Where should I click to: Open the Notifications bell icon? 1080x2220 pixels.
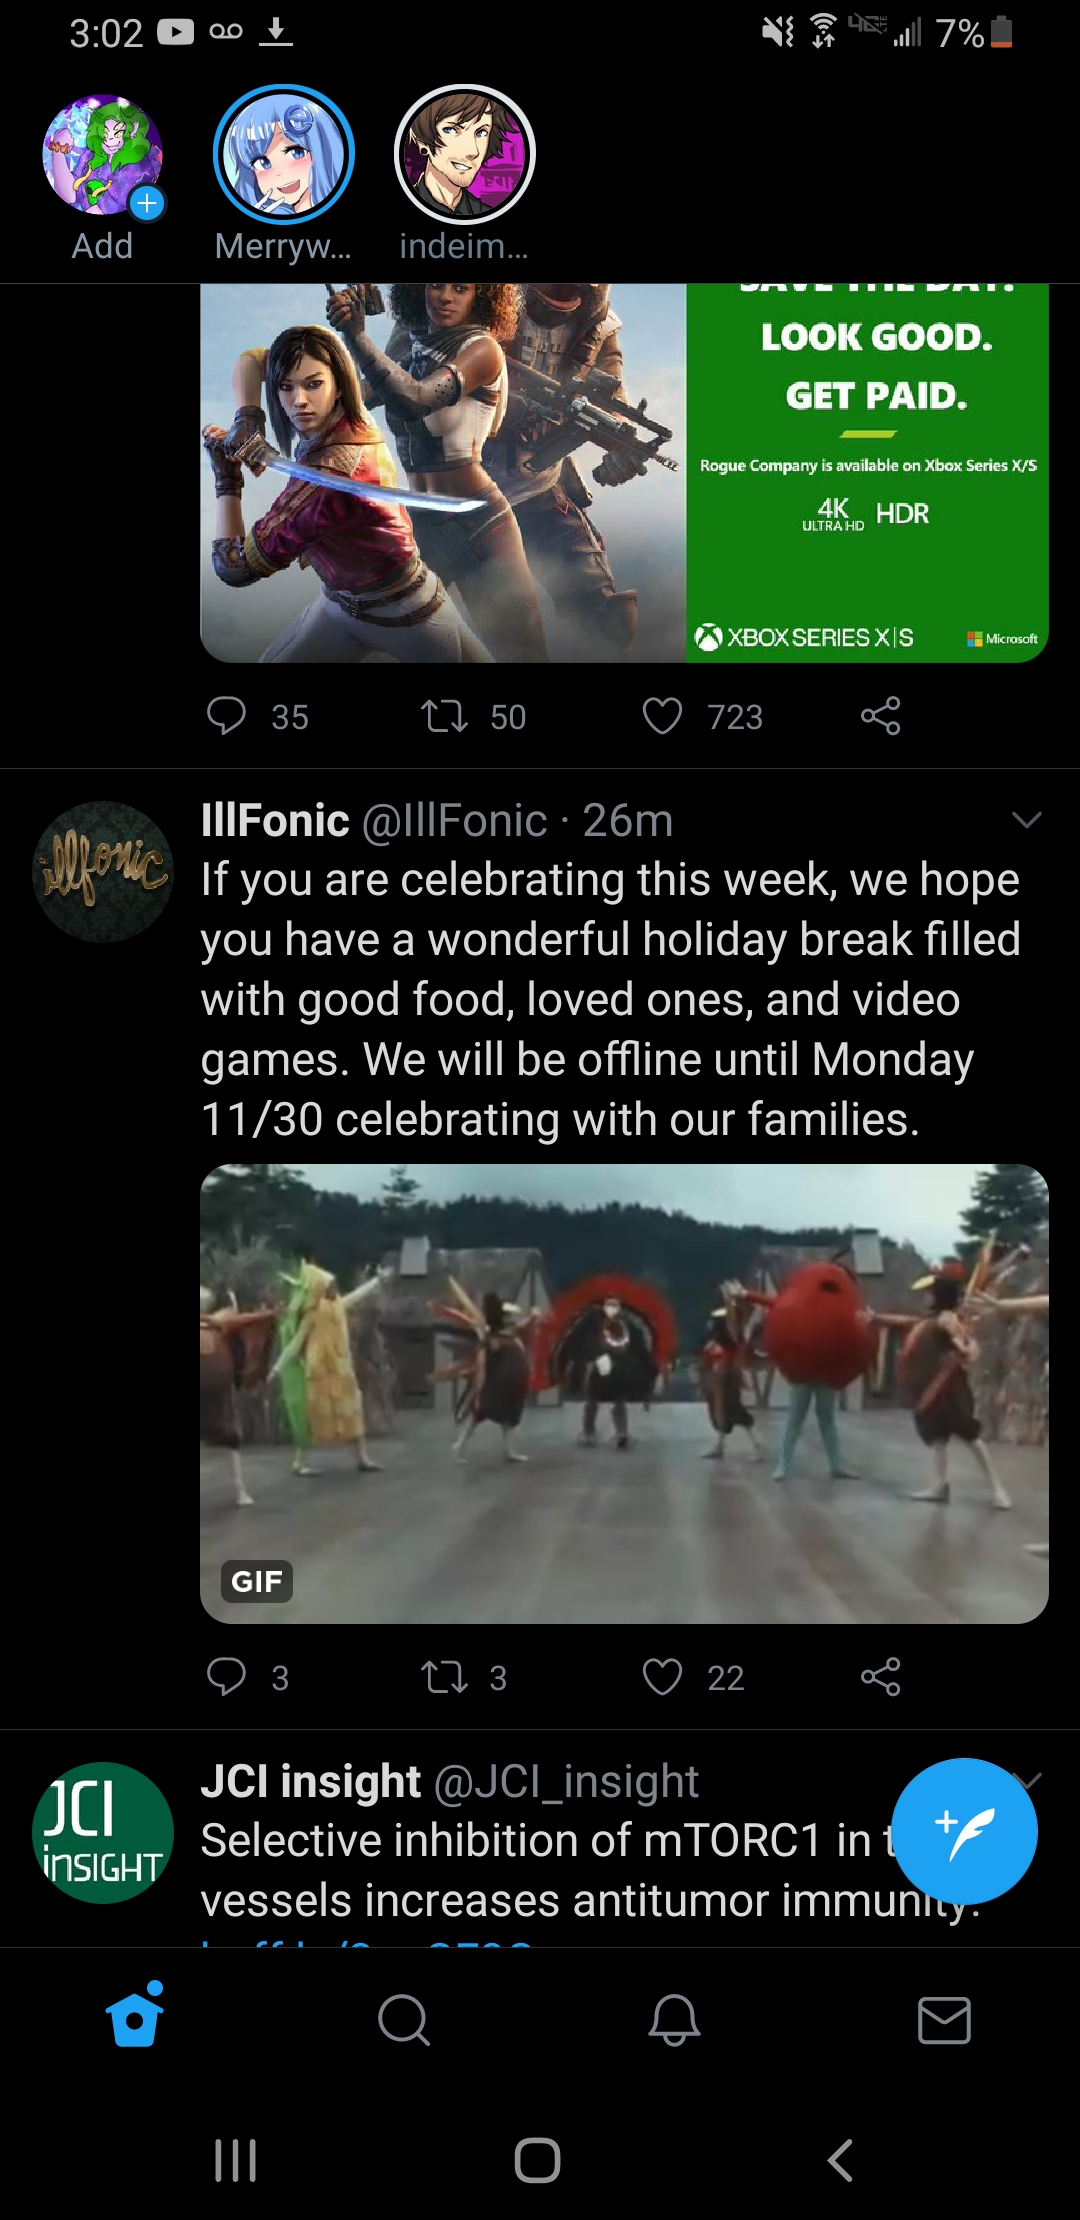click(674, 2020)
